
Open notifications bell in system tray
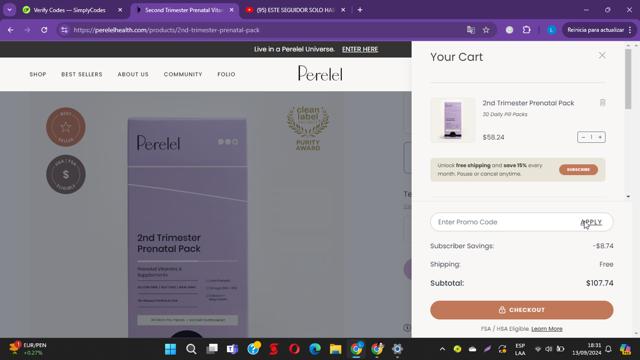click(x=608, y=349)
